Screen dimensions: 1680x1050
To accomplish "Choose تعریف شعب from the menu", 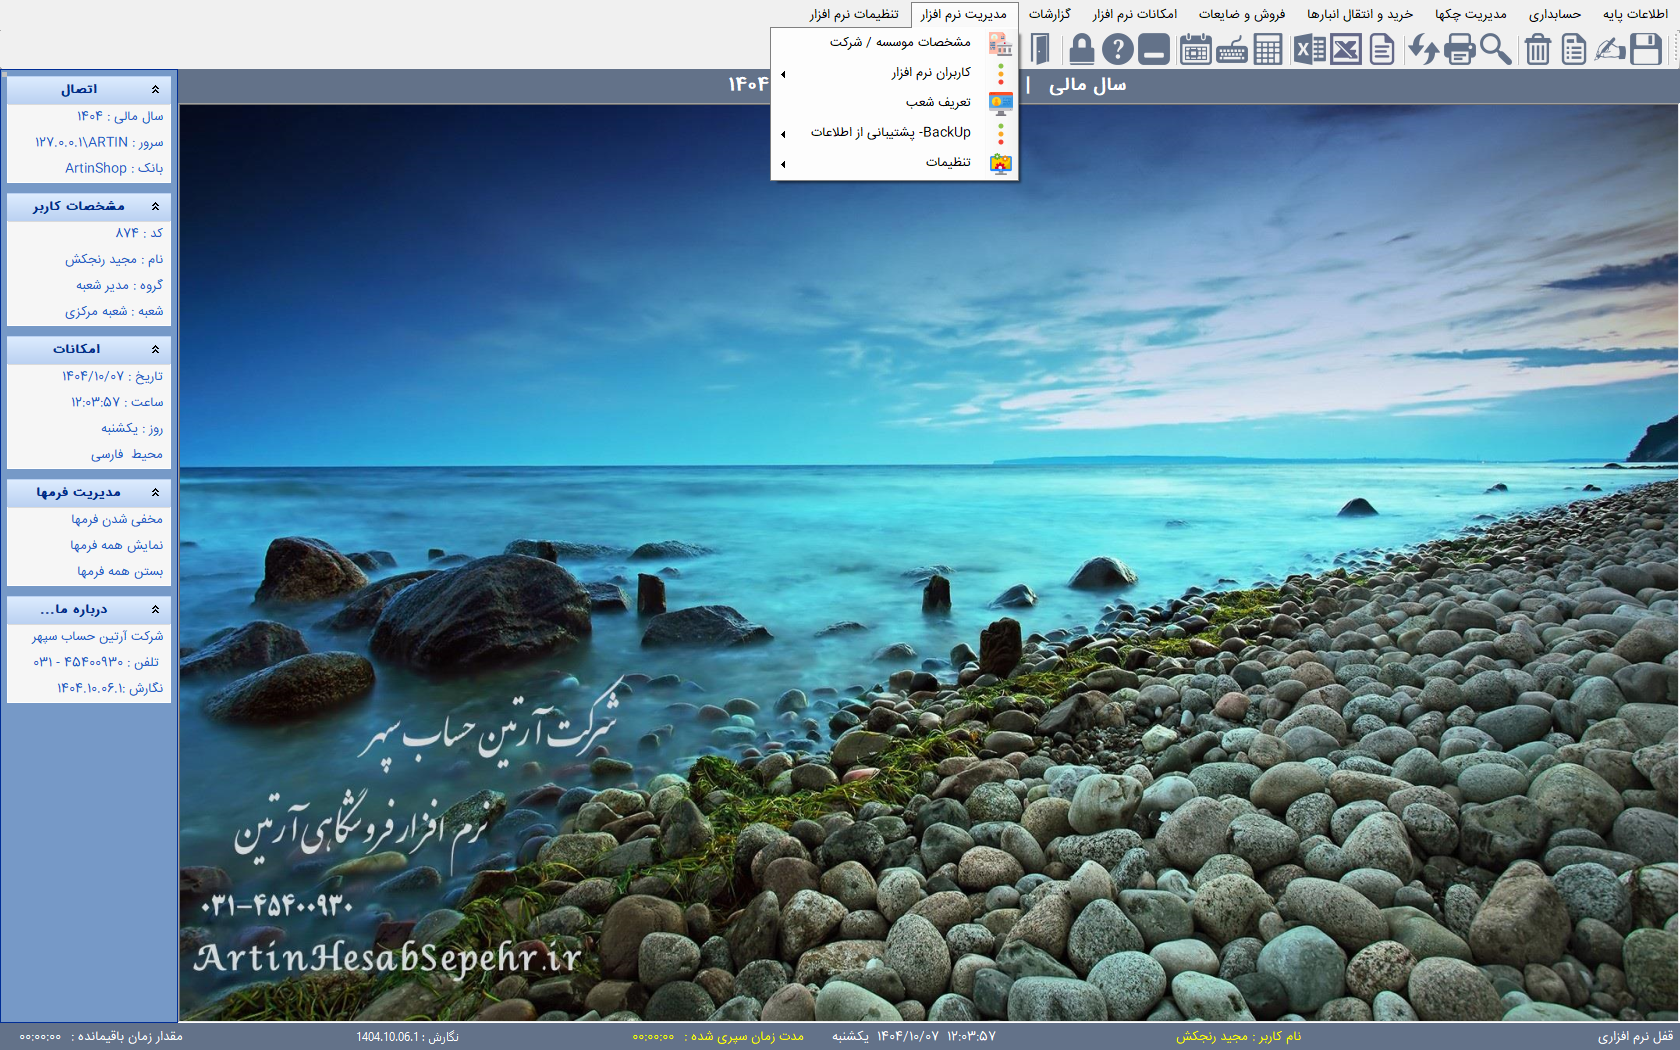I will tap(938, 103).
